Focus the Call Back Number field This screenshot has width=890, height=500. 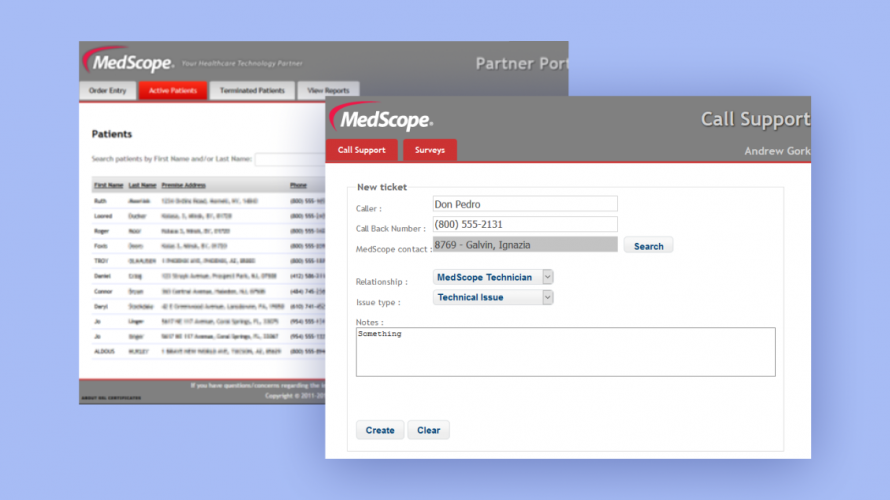pos(525,224)
